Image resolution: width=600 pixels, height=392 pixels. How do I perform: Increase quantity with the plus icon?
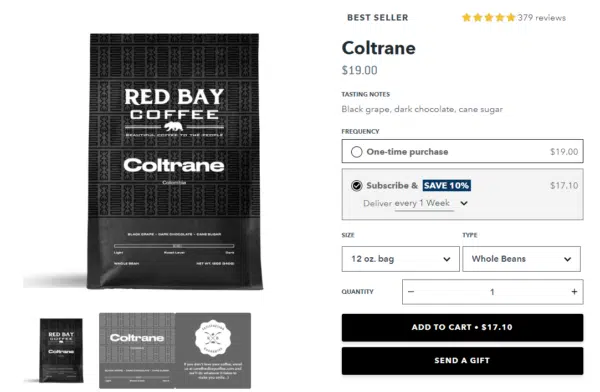click(x=574, y=292)
